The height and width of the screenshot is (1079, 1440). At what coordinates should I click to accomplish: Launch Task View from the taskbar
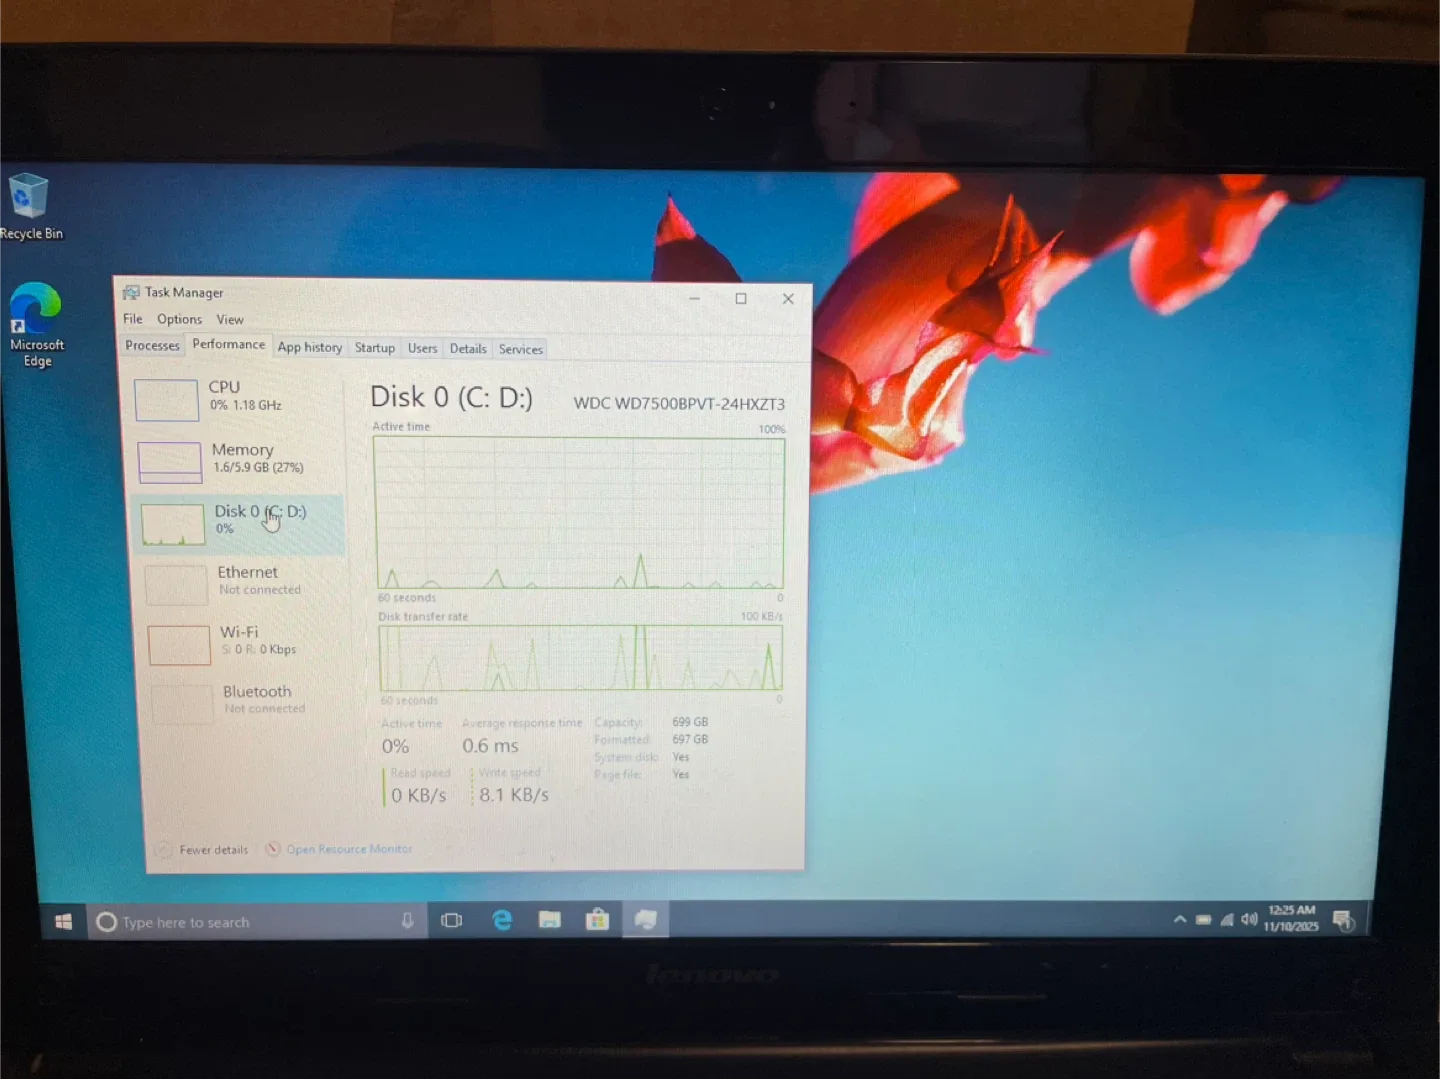coord(451,919)
